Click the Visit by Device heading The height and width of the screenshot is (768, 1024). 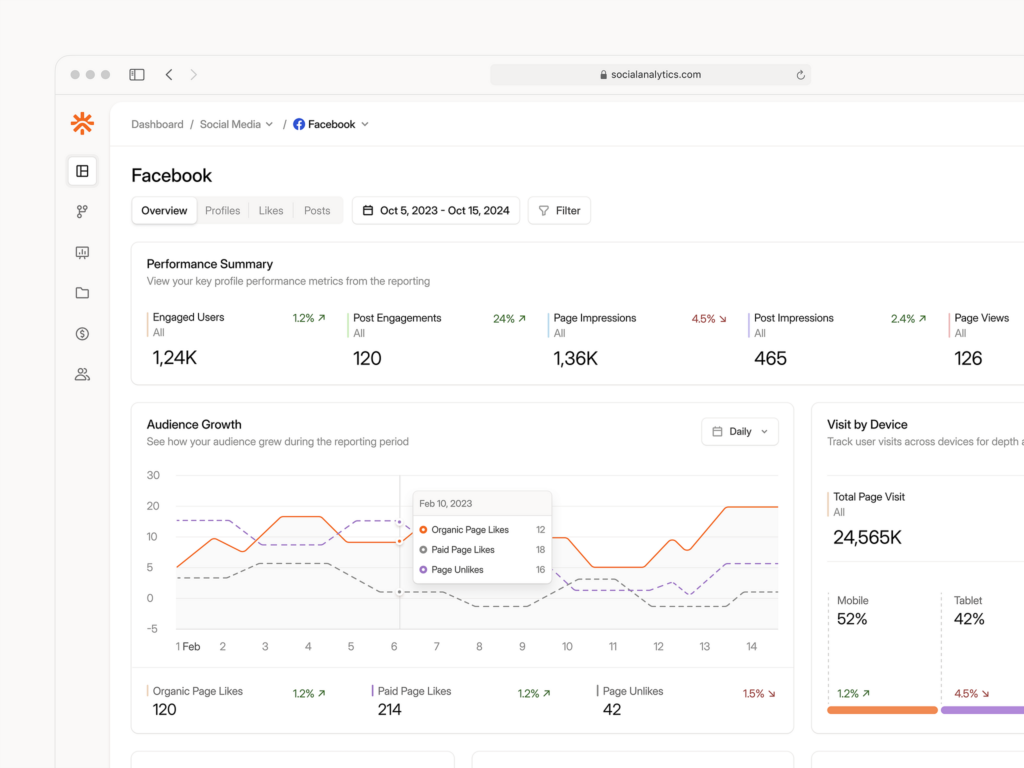(867, 424)
